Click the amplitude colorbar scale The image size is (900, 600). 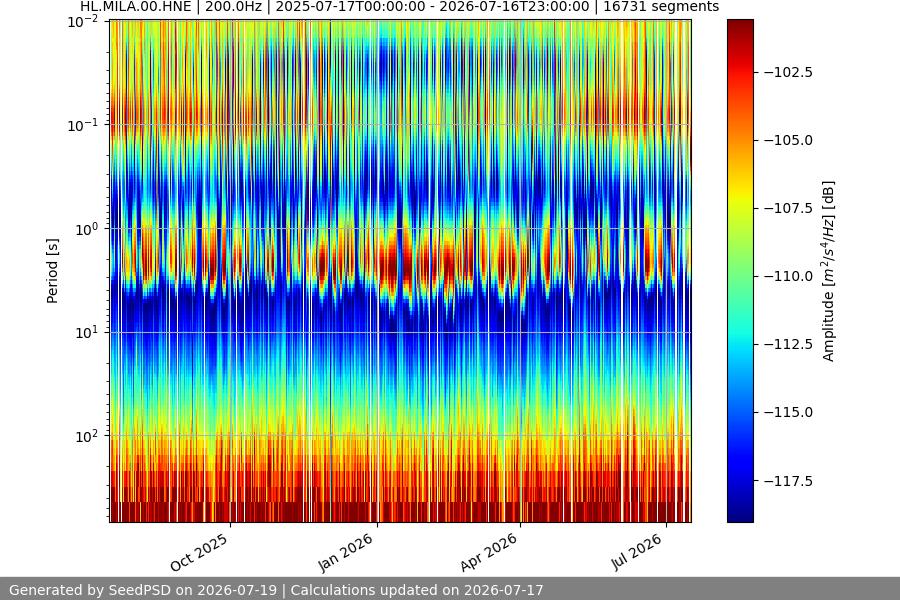(x=740, y=271)
